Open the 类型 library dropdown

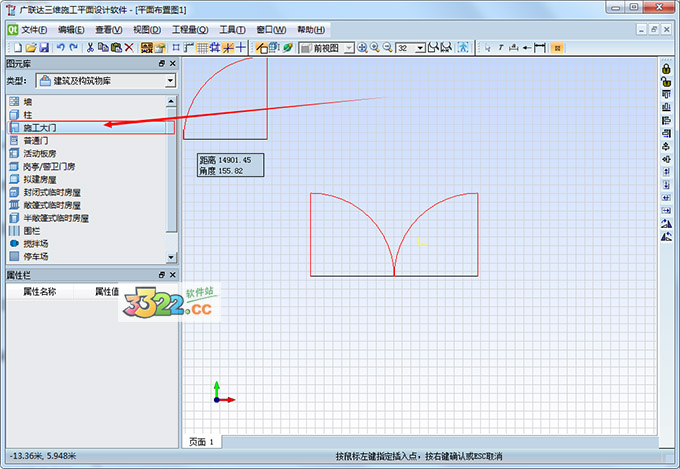171,80
